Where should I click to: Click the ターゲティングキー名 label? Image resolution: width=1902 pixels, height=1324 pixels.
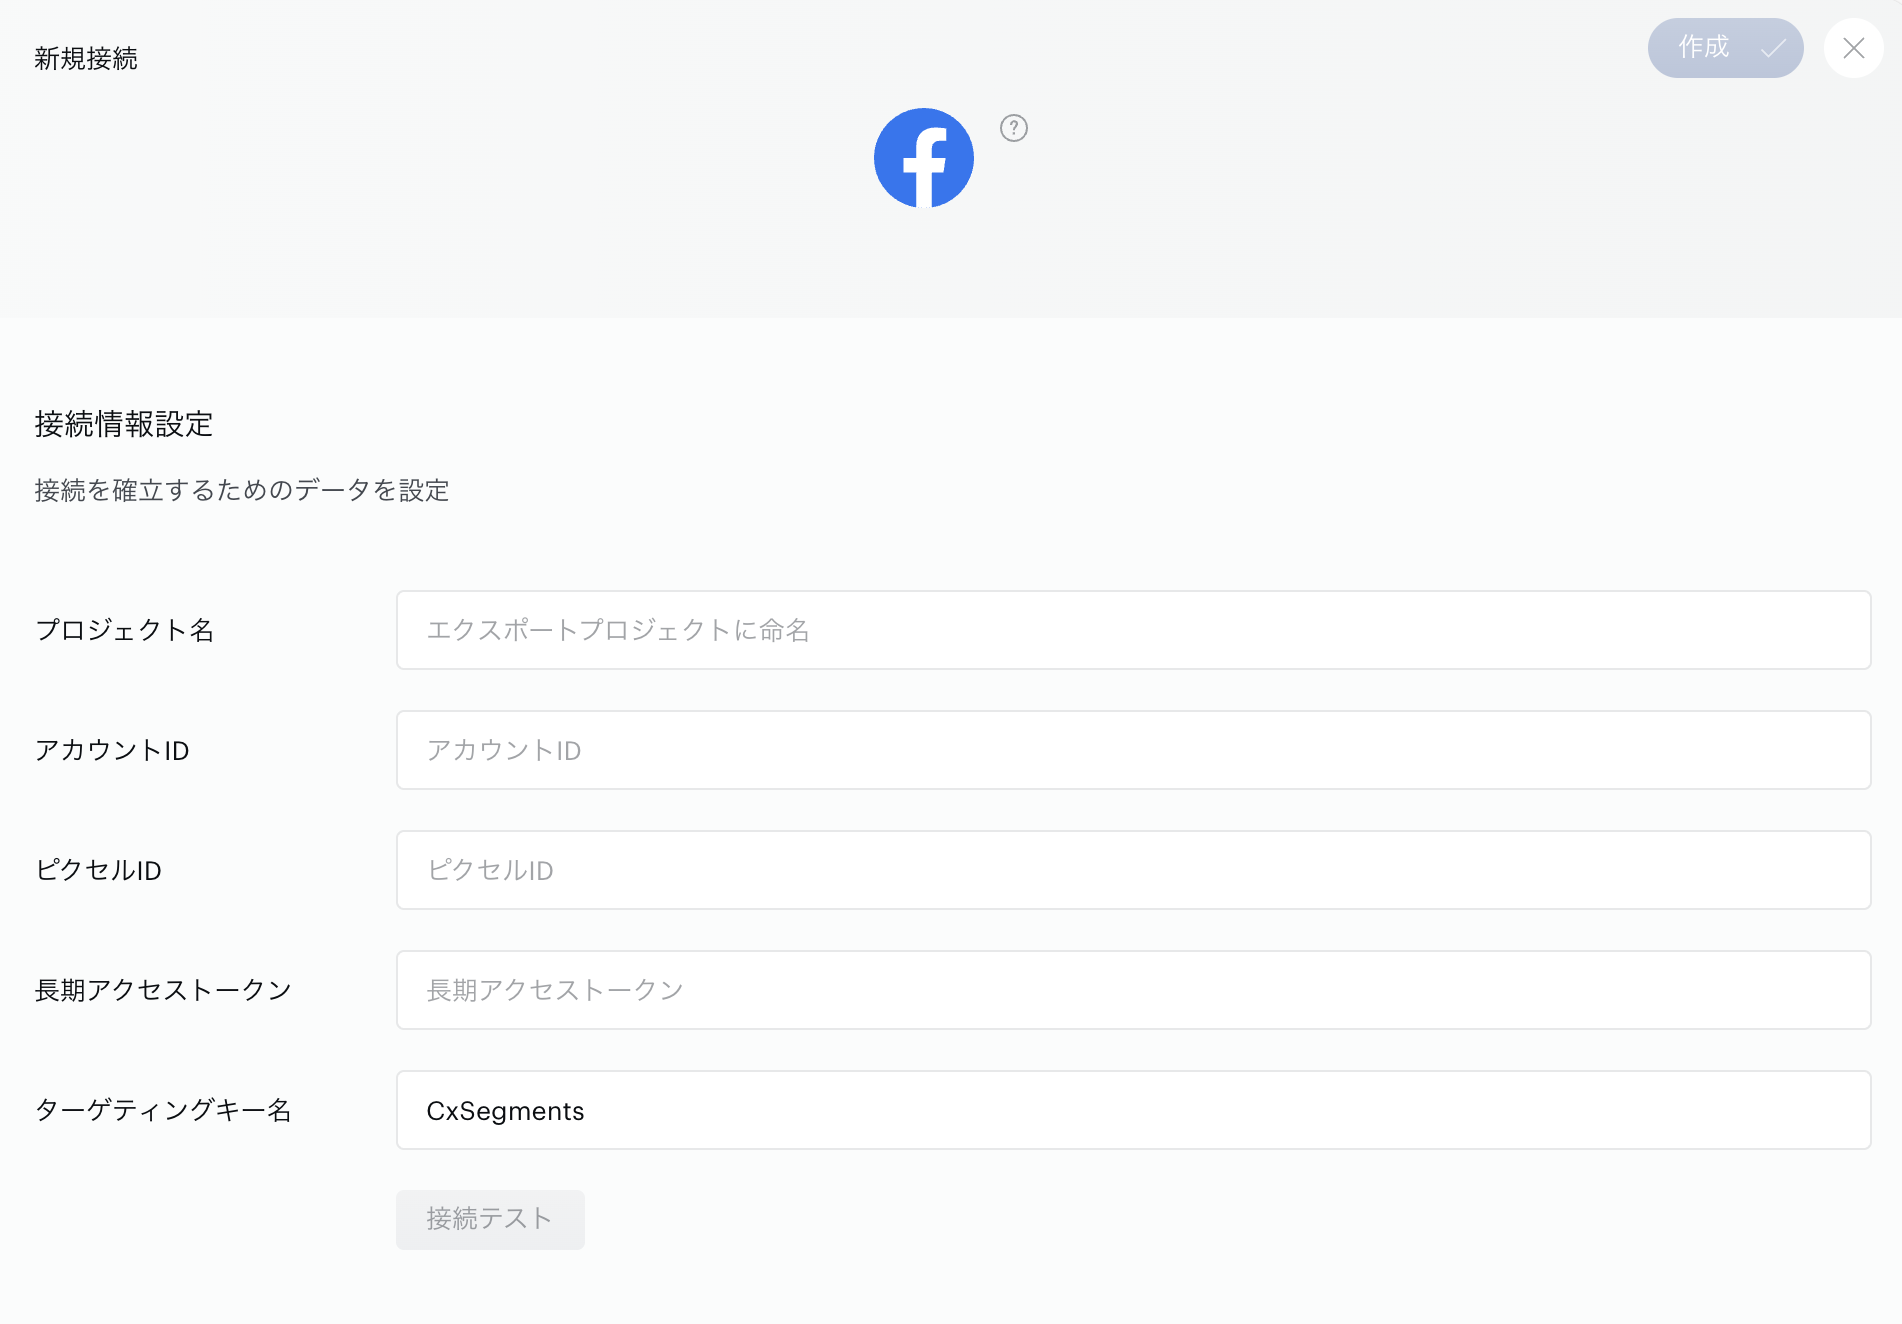tap(163, 1110)
